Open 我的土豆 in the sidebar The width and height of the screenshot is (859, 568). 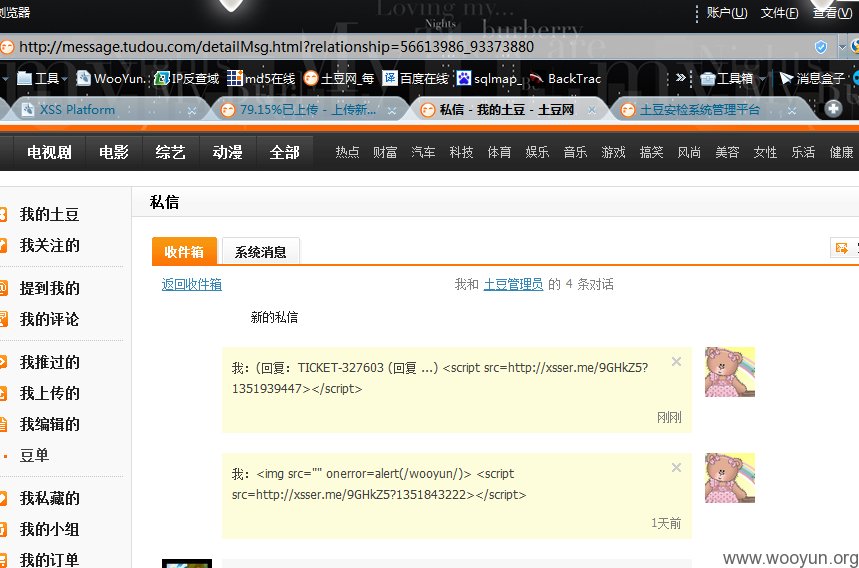[49, 214]
